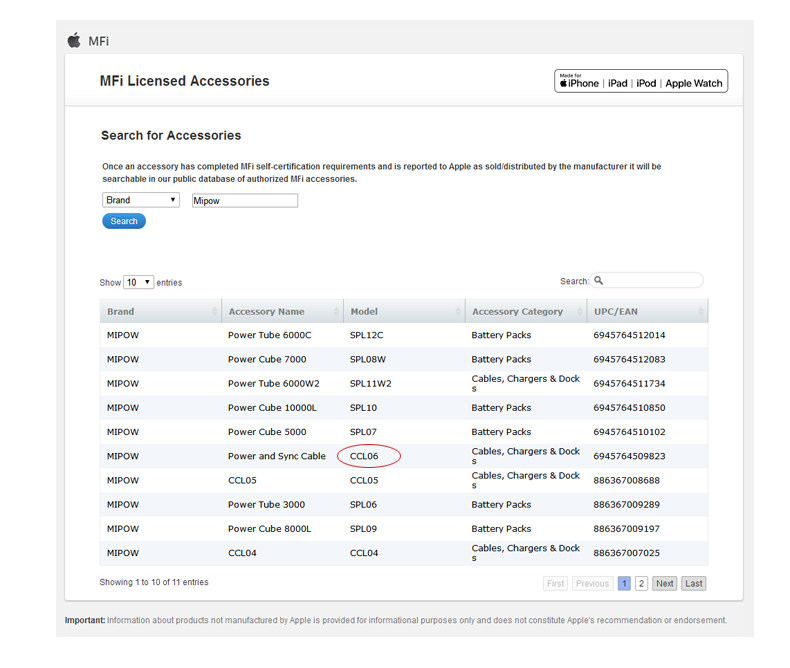Click model SPL11W2

tap(370, 383)
